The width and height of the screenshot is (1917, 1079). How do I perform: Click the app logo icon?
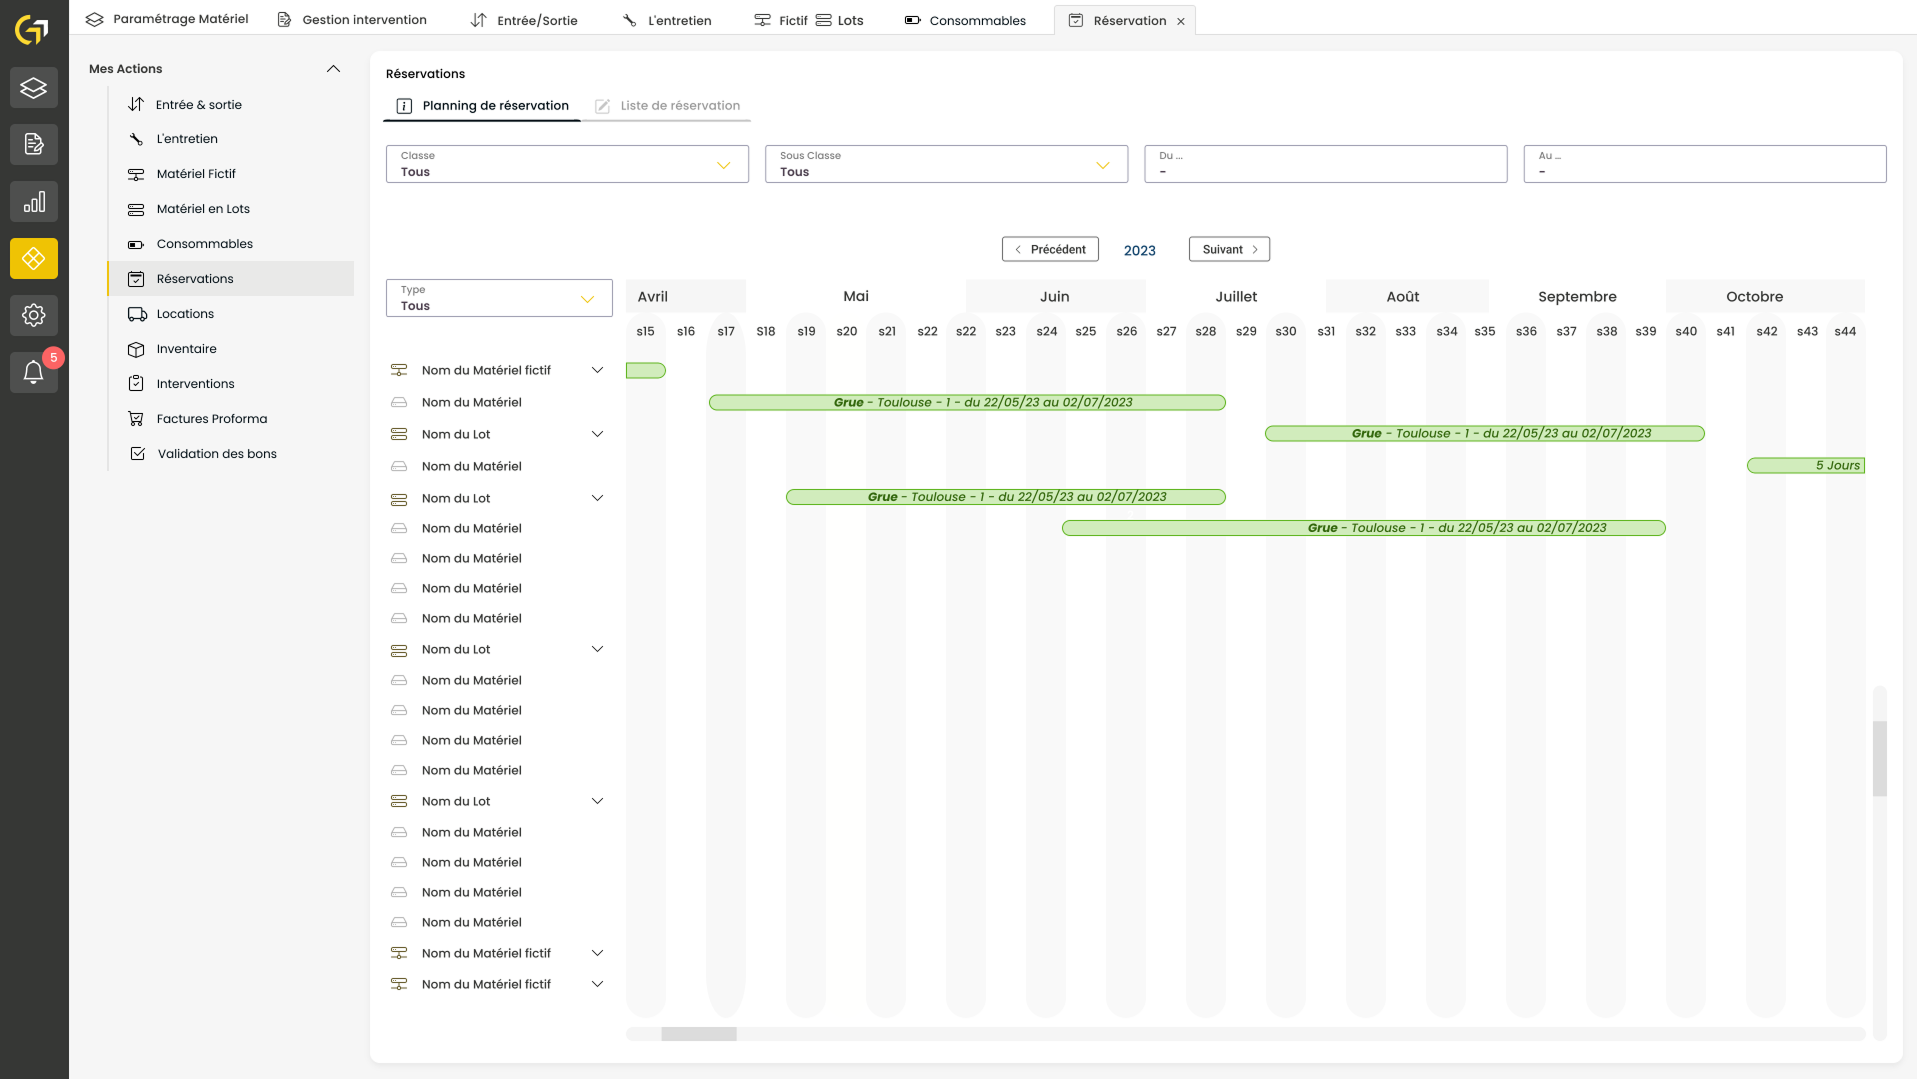32,30
